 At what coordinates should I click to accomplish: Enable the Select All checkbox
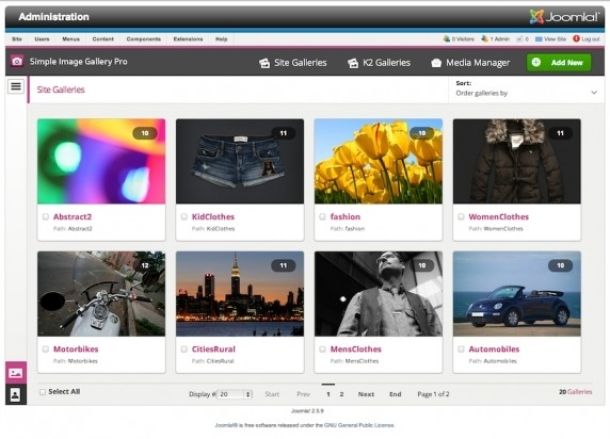click(42, 392)
